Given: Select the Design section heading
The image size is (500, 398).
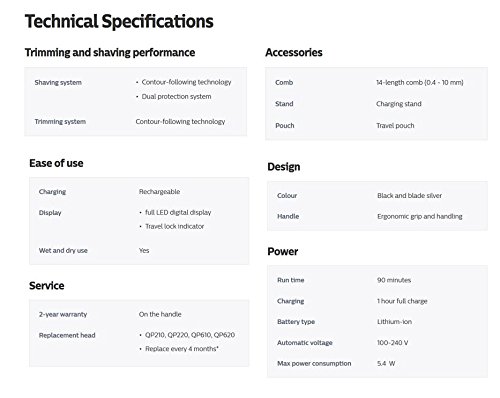Looking at the screenshot, I should [x=284, y=167].
